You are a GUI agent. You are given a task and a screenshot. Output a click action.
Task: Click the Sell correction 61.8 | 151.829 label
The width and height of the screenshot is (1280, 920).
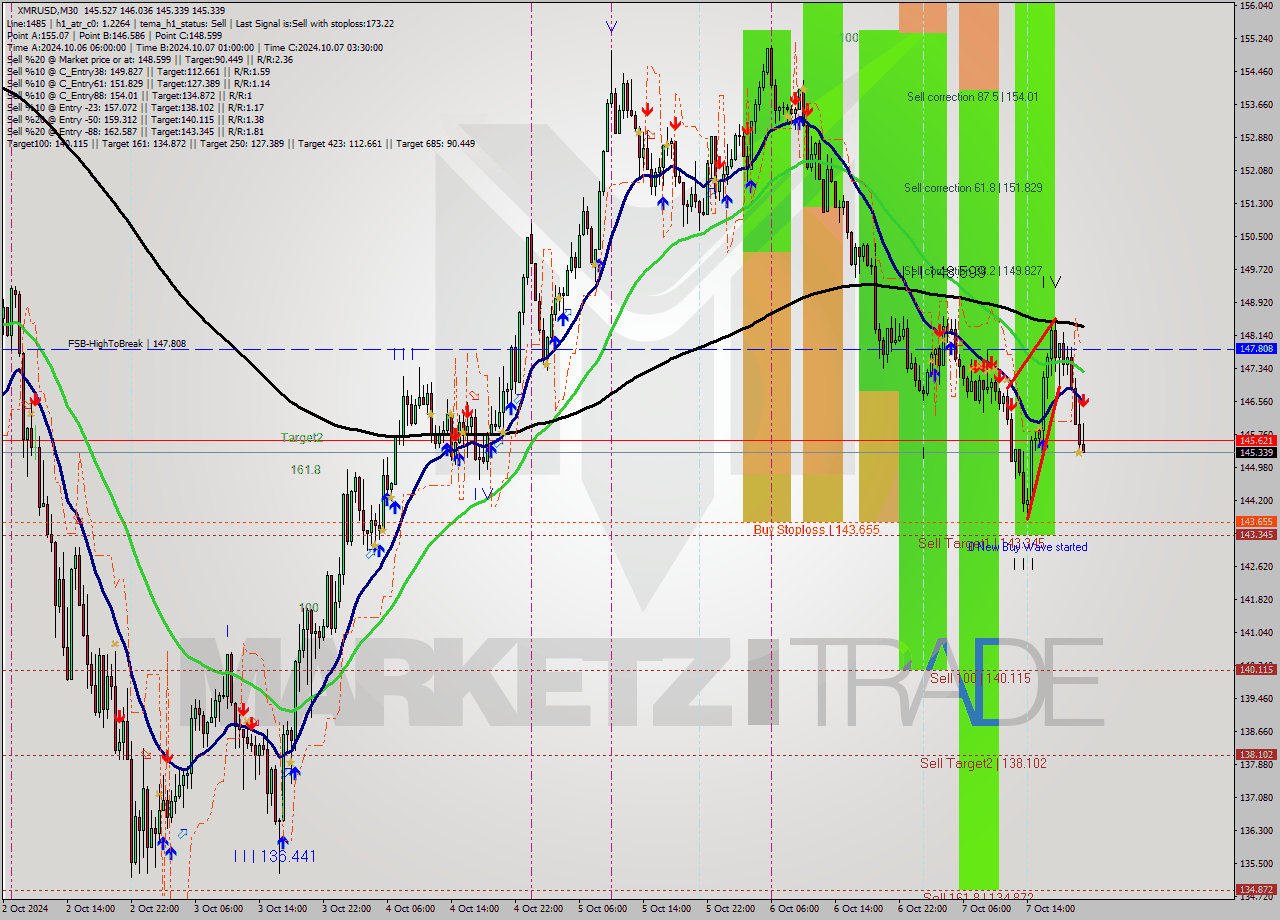pos(973,188)
